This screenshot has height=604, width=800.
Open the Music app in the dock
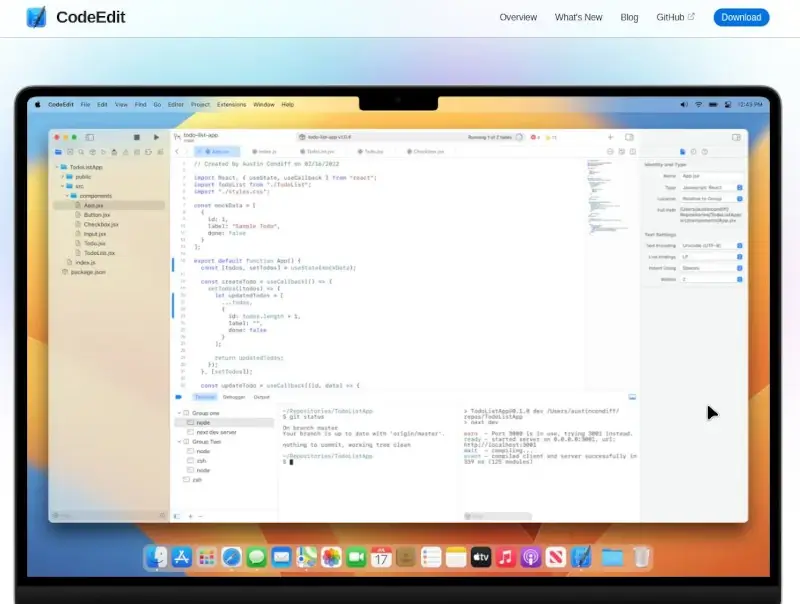[x=506, y=557]
